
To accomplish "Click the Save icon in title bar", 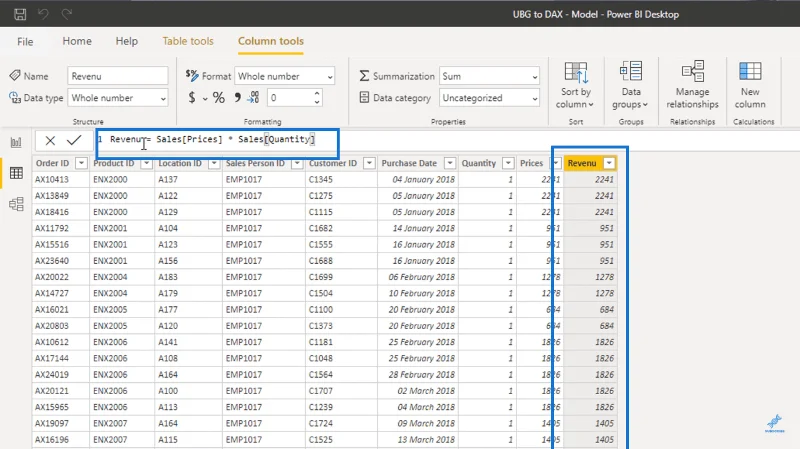I will [x=20, y=14].
